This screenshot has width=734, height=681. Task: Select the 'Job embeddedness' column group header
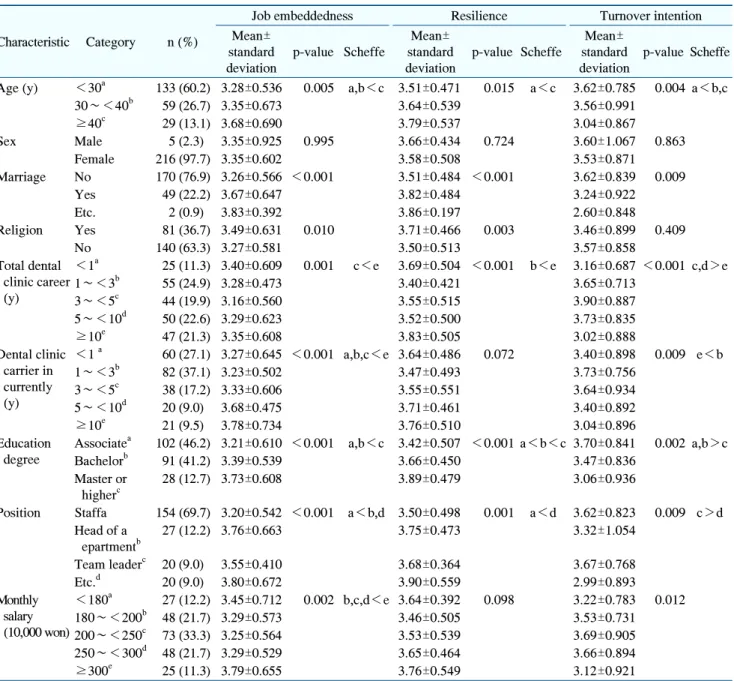click(302, 16)
